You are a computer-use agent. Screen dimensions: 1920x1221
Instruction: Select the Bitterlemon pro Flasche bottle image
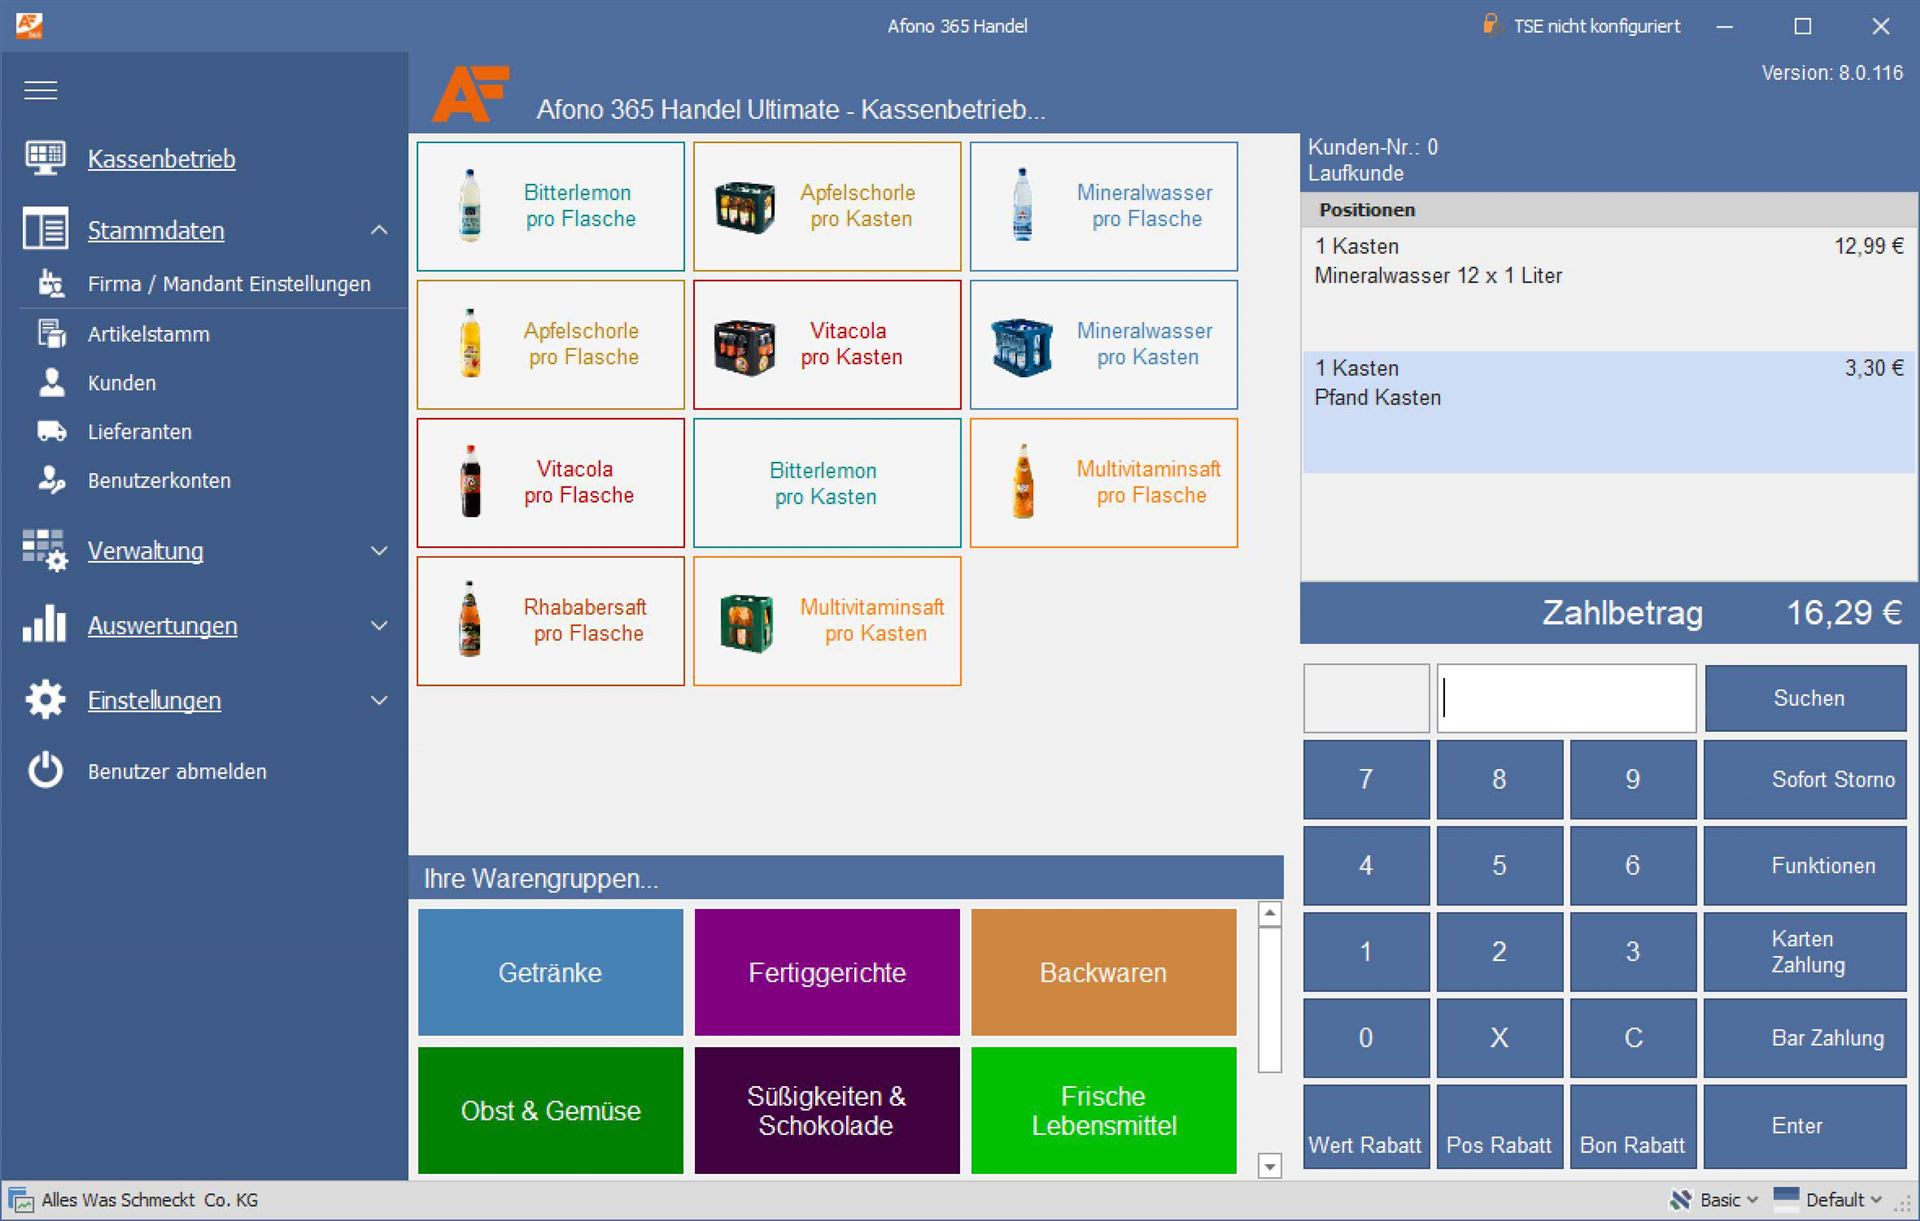(x=470, y=206)
